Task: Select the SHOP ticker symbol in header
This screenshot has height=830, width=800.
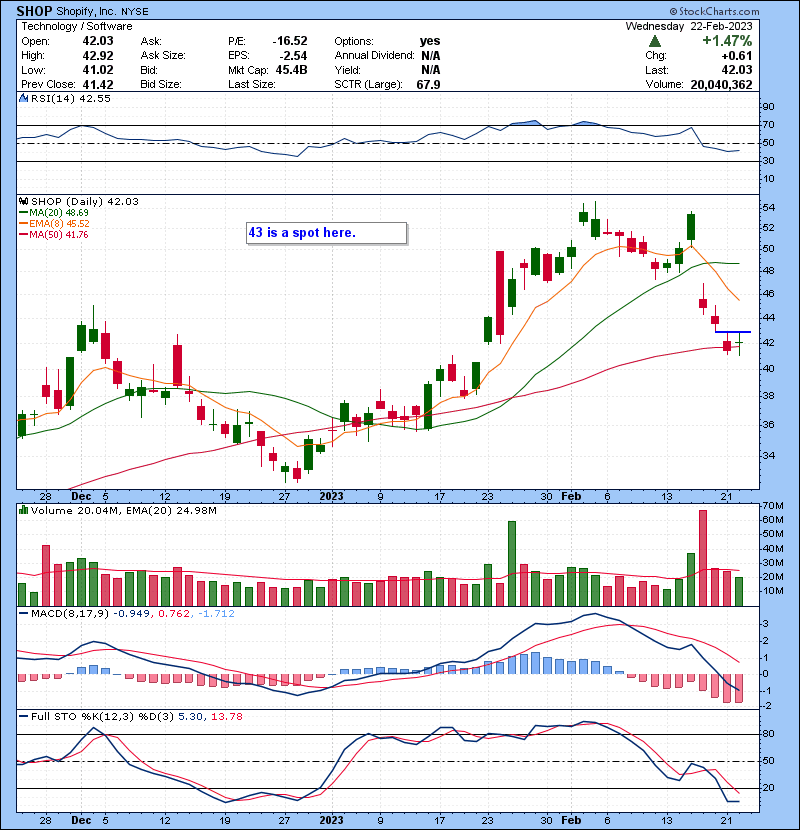Action: (x=34, y=11)
